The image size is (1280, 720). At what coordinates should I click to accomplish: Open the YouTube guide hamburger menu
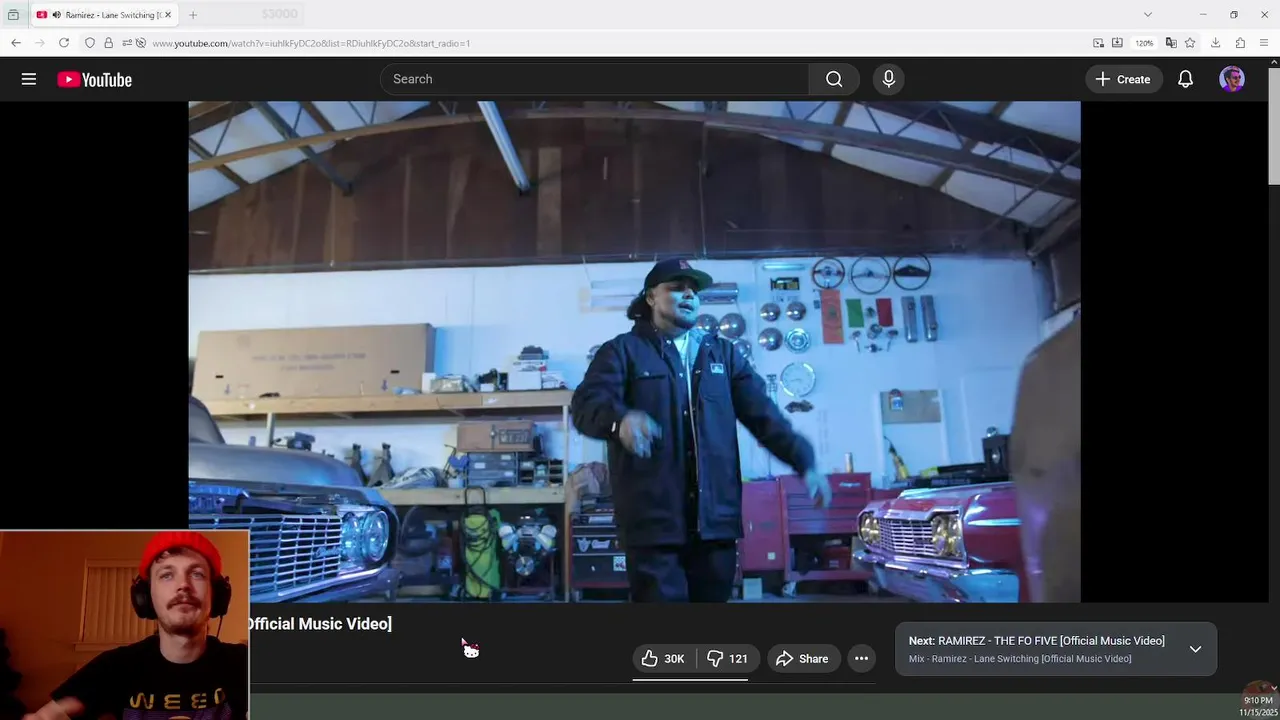pos(29,79)
